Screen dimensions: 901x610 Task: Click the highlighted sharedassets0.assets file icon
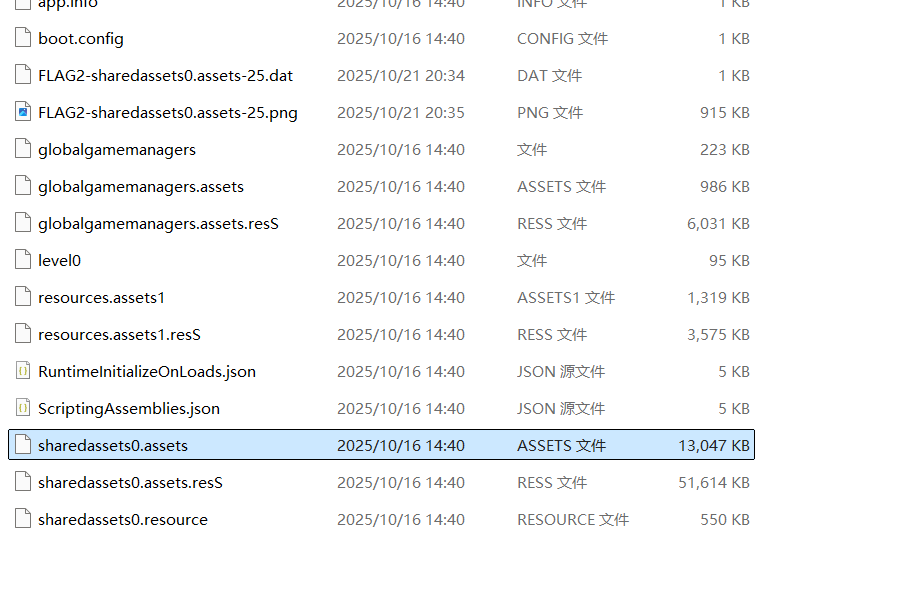point(23,445)
